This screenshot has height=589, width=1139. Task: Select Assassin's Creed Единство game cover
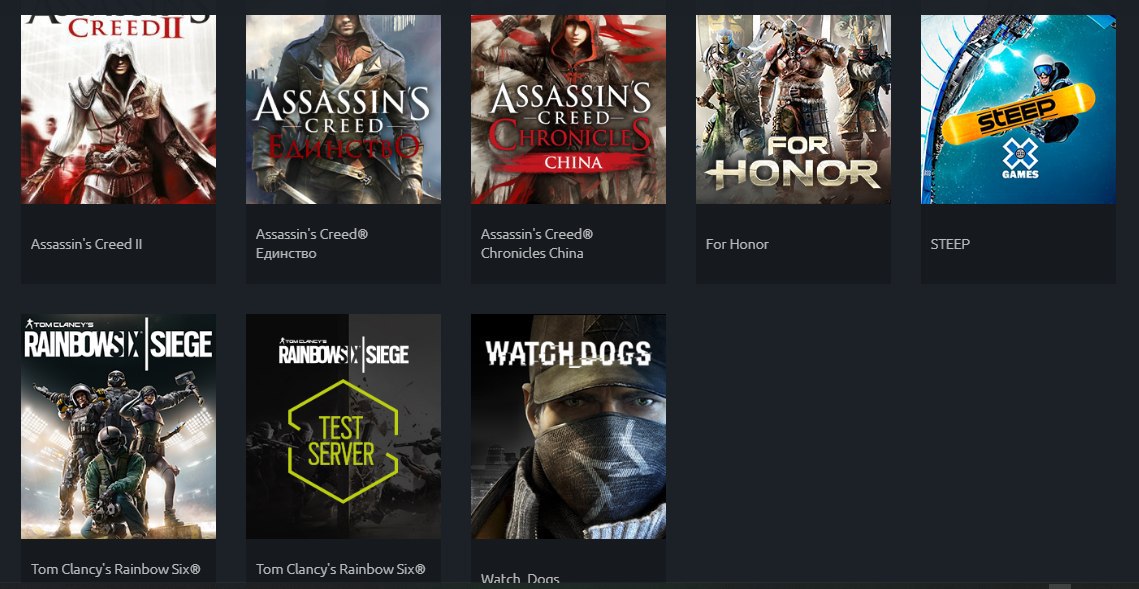[x=343, y=109]
